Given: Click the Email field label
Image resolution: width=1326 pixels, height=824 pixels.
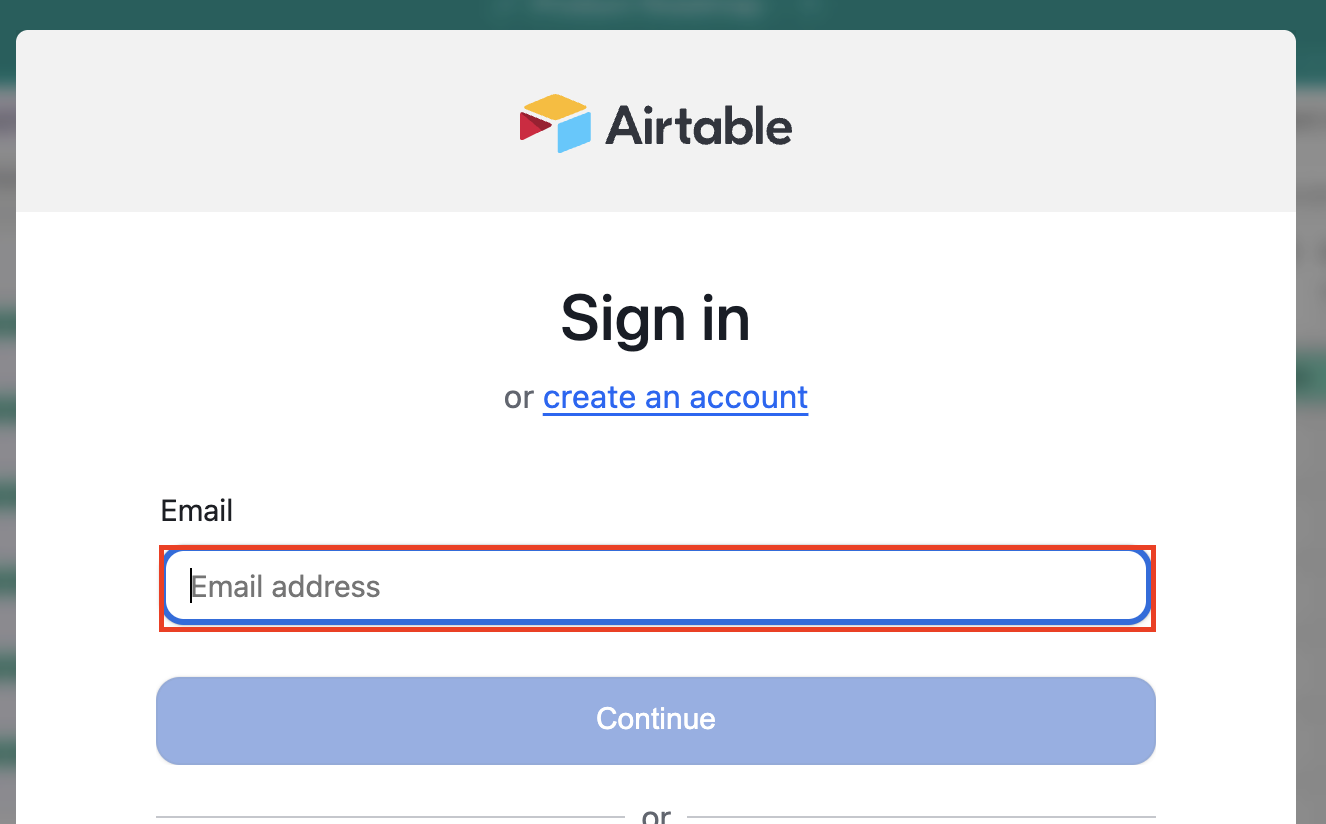Looking at the screenshot, I should pyautogui.click(x=197, y=511).
